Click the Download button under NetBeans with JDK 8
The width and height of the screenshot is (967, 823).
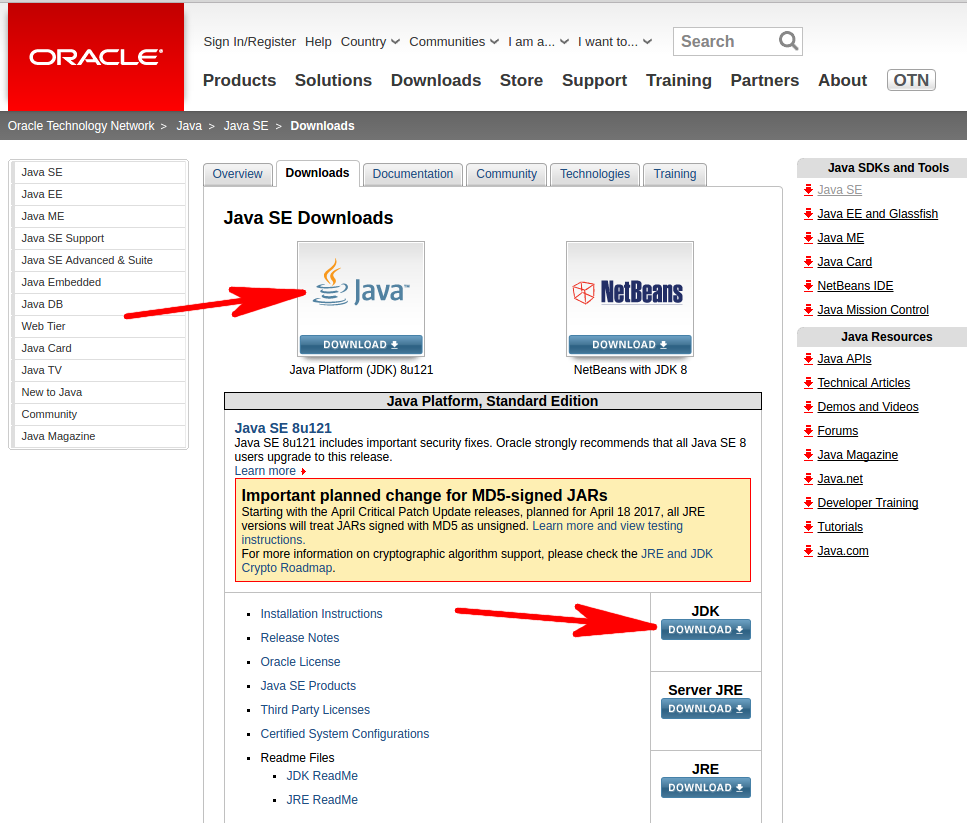point(630,345)
